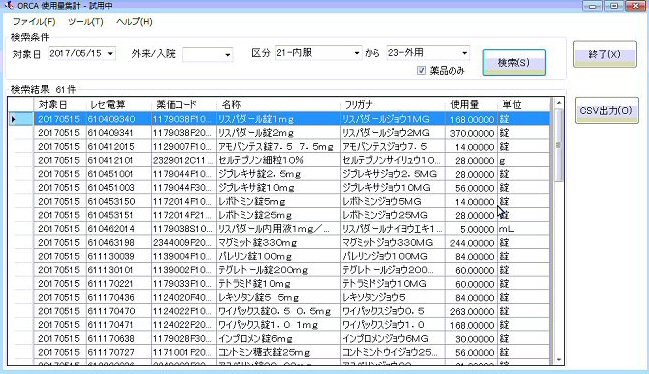Sort by フリガナ column header
Image resolution: width=649 pixels, height=374 pixels.
[392, 104]
